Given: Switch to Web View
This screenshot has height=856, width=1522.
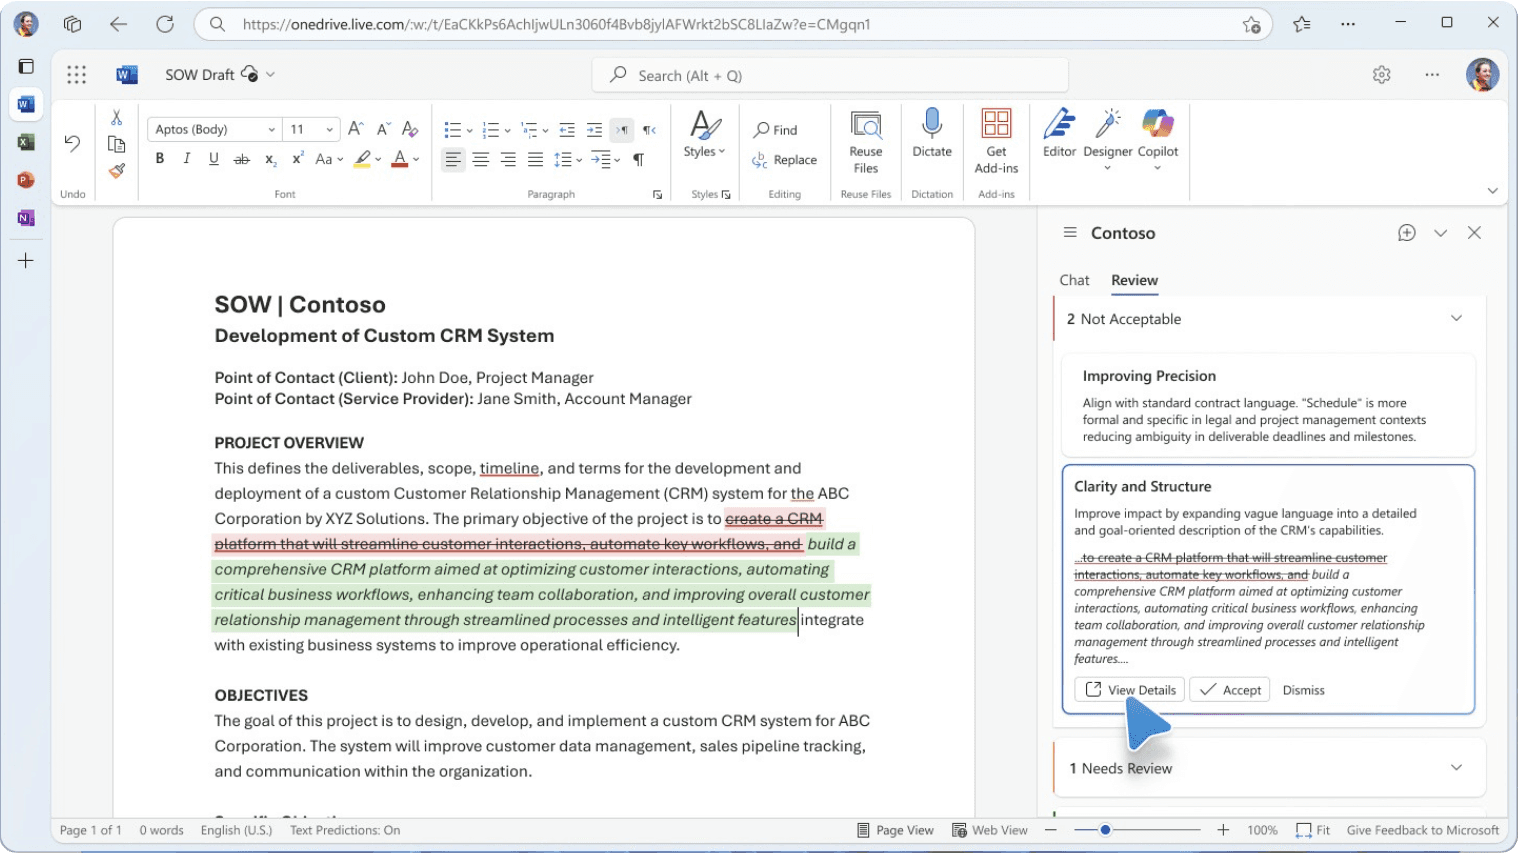Looking at the screenshot, I should pos(990,831).
